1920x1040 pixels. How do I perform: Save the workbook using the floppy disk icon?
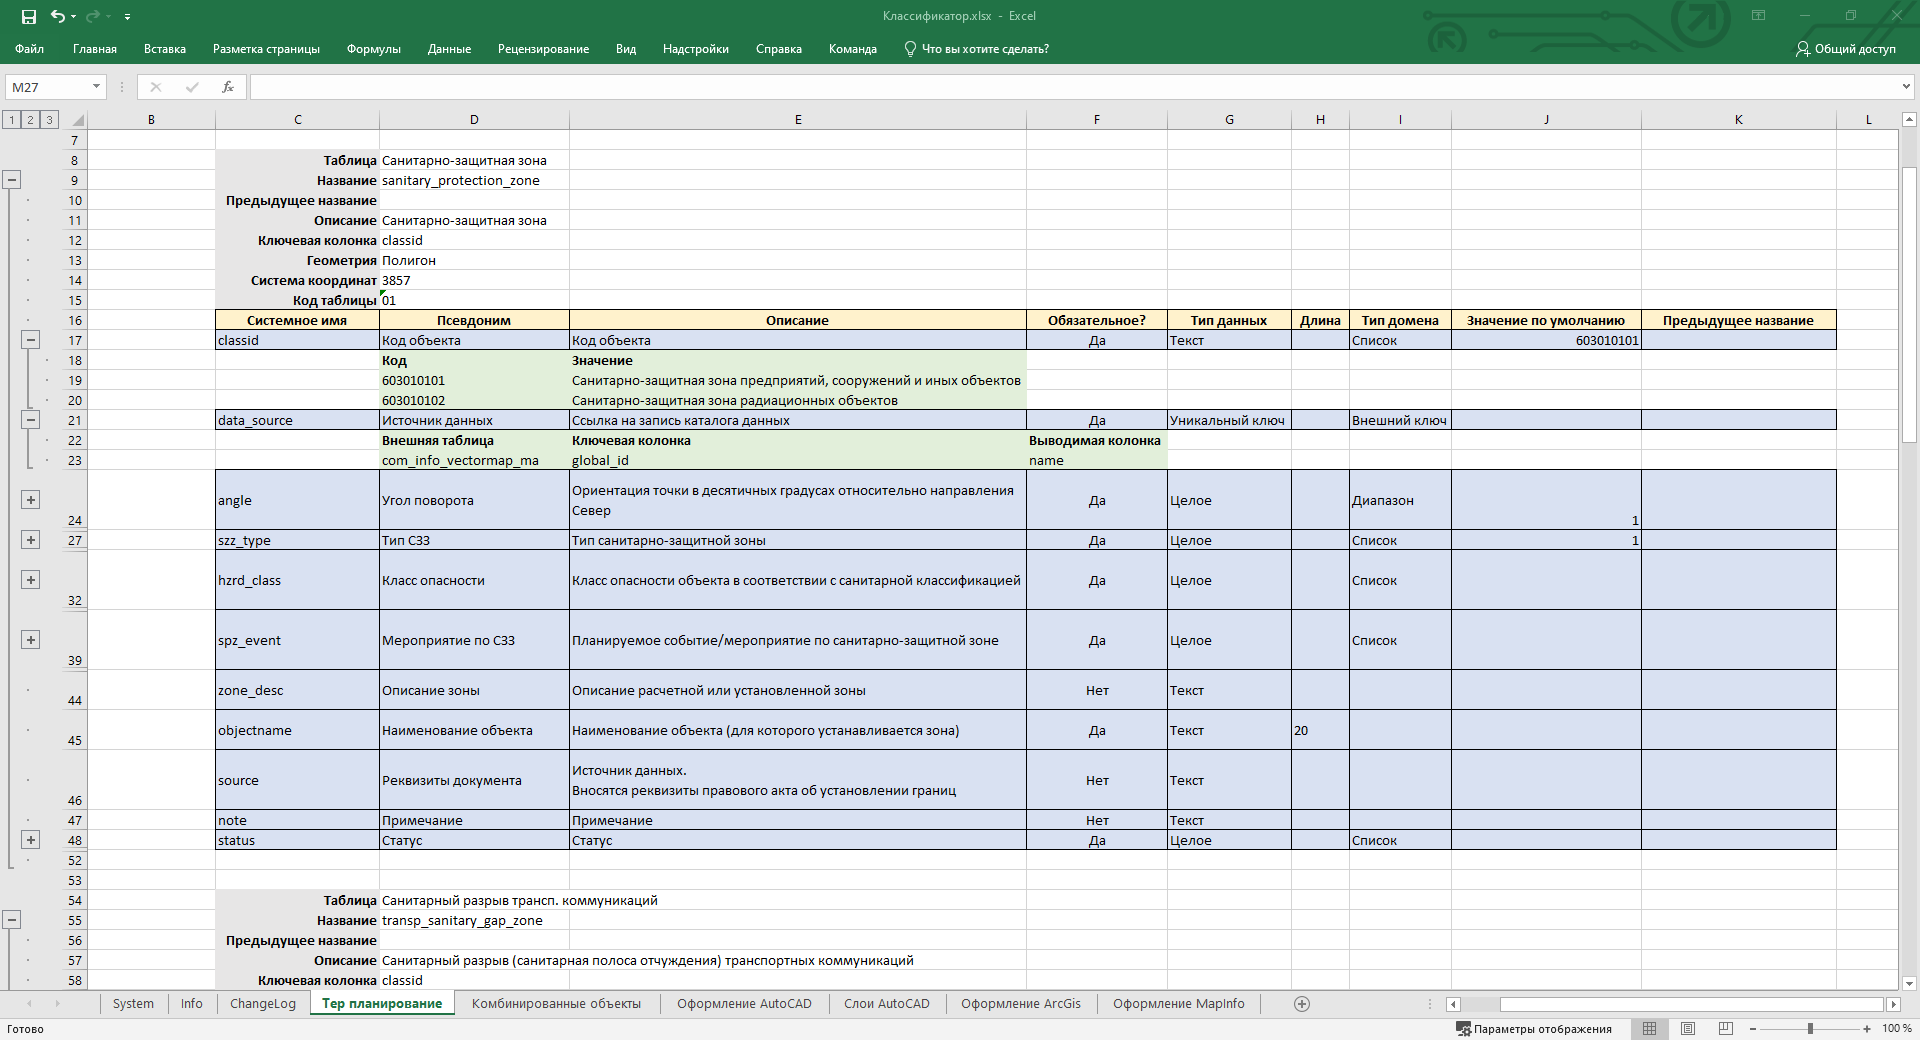(x=28, y=16)
